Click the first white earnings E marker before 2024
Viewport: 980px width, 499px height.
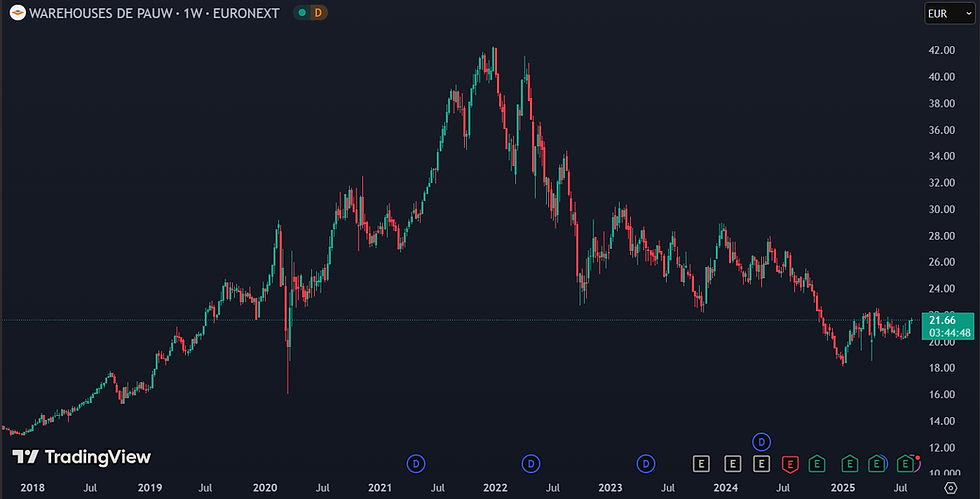pyautogui.click(x=701, y=464)
